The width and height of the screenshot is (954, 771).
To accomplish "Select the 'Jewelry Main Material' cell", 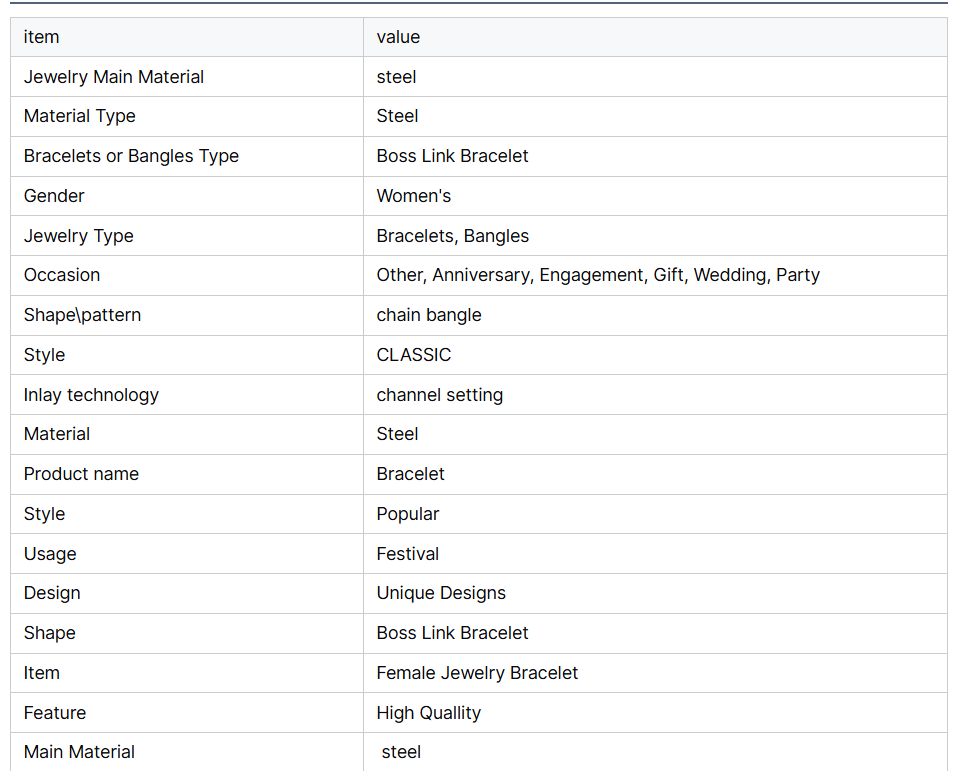I will pyautogui.click(x=187, y=77).
